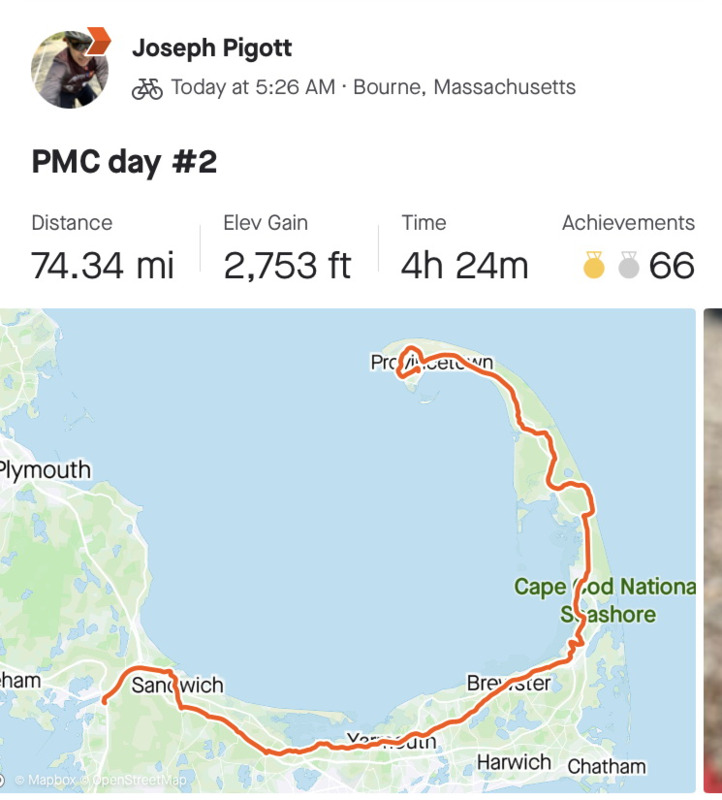
Task: Click the gold medal achievement icon
Action: (x=594, y=265)
